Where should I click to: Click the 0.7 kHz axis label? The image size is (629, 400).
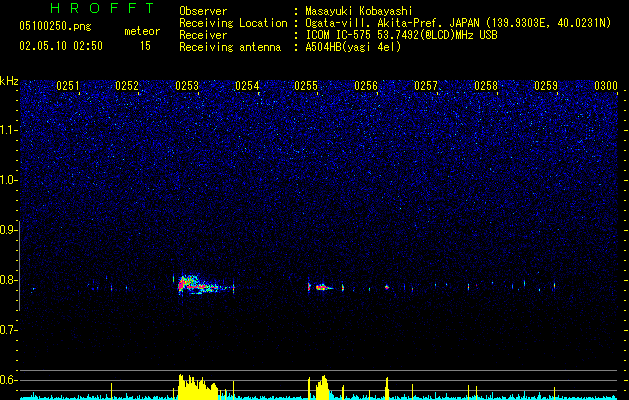click(8, 330)
